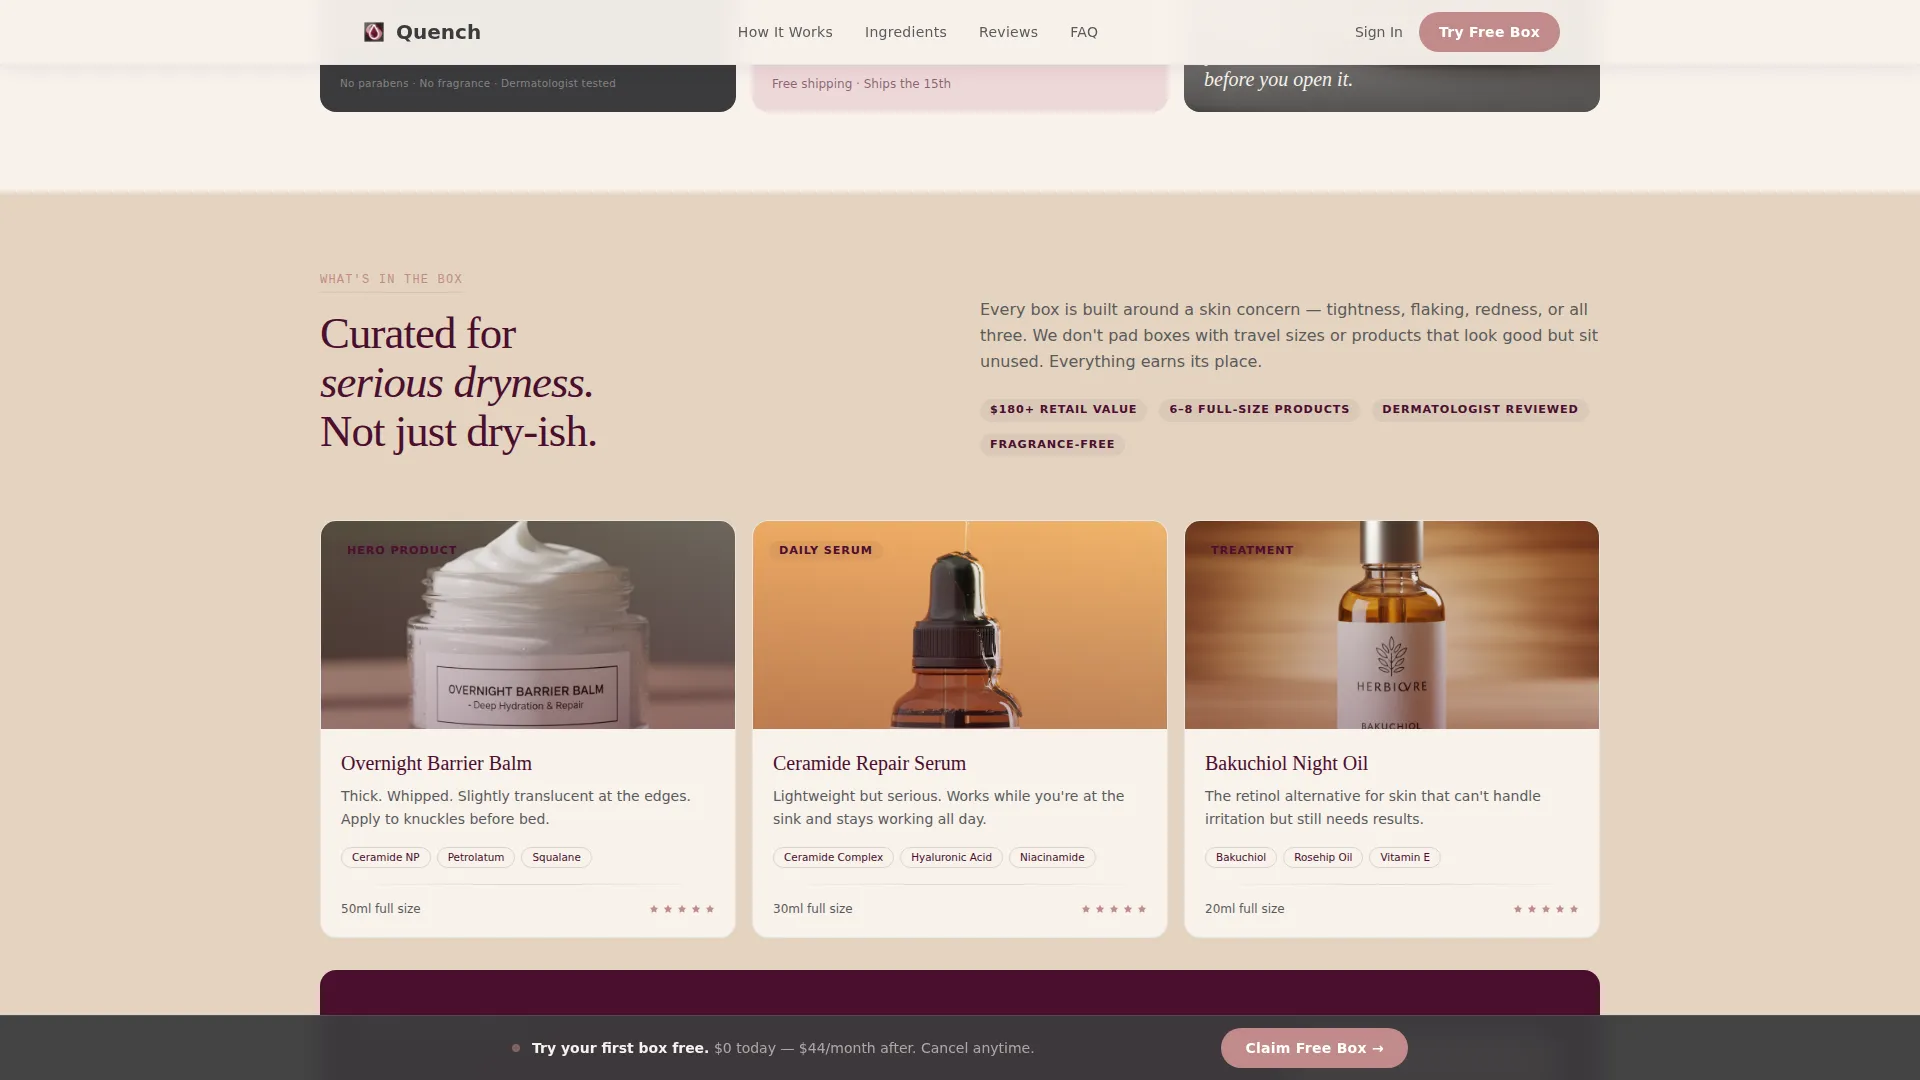Viewport: 1920px width, 1080px height.
Task: Click the Claim Free Box button
Action: [1314, 1048]
